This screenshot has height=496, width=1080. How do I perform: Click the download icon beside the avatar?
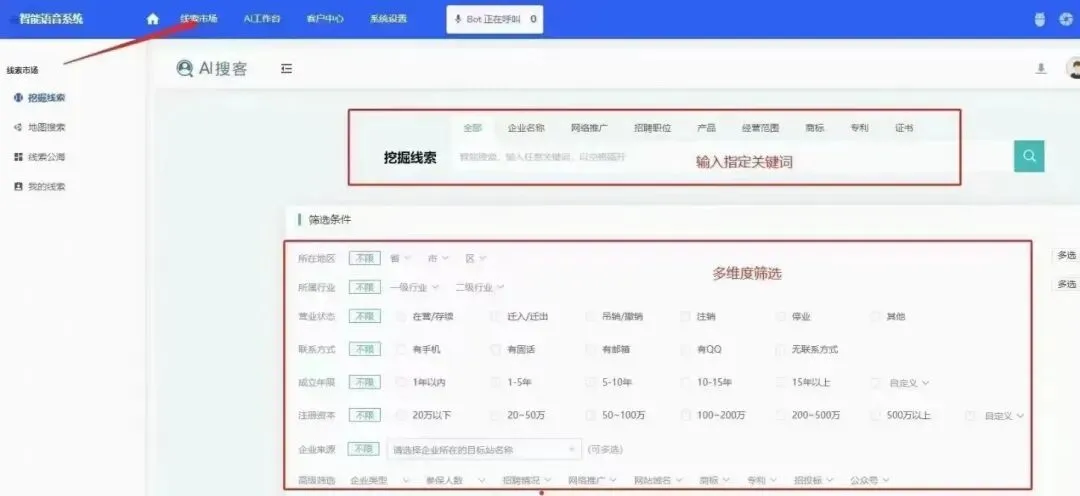pyautogui.click(x=1041, y=68)
